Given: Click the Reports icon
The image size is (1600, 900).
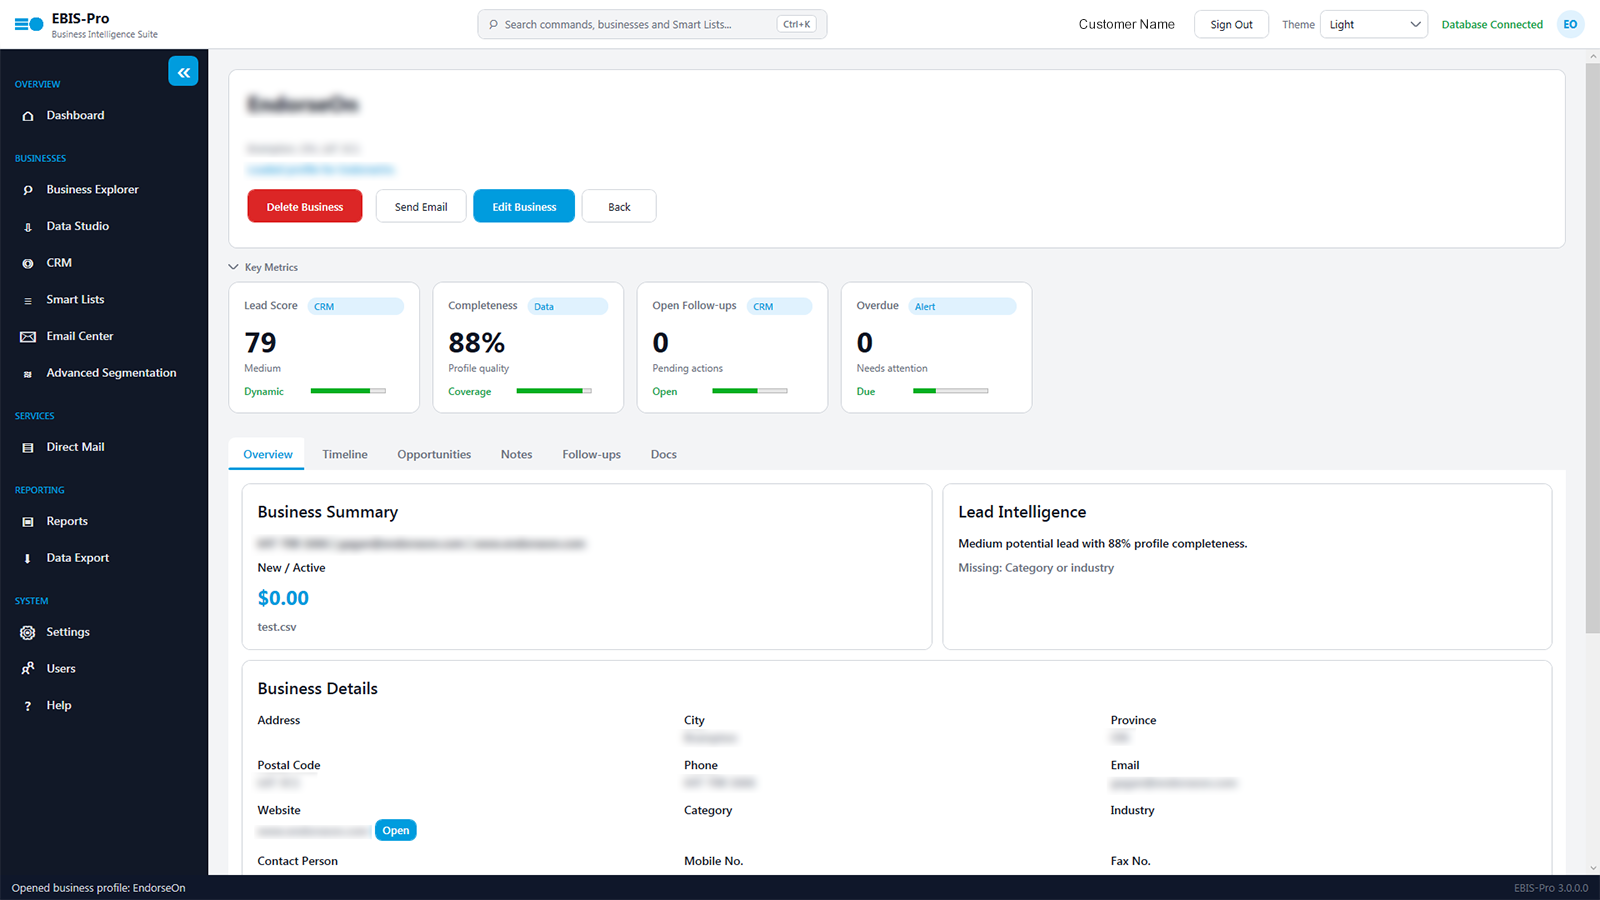Looking at the screenshot, I should 28,522.
